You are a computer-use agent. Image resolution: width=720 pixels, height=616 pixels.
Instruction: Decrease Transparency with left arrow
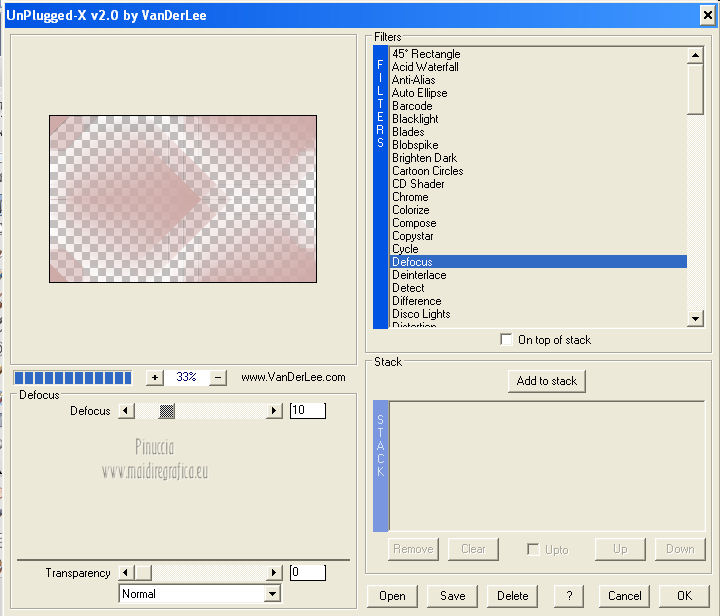[126, 572]
